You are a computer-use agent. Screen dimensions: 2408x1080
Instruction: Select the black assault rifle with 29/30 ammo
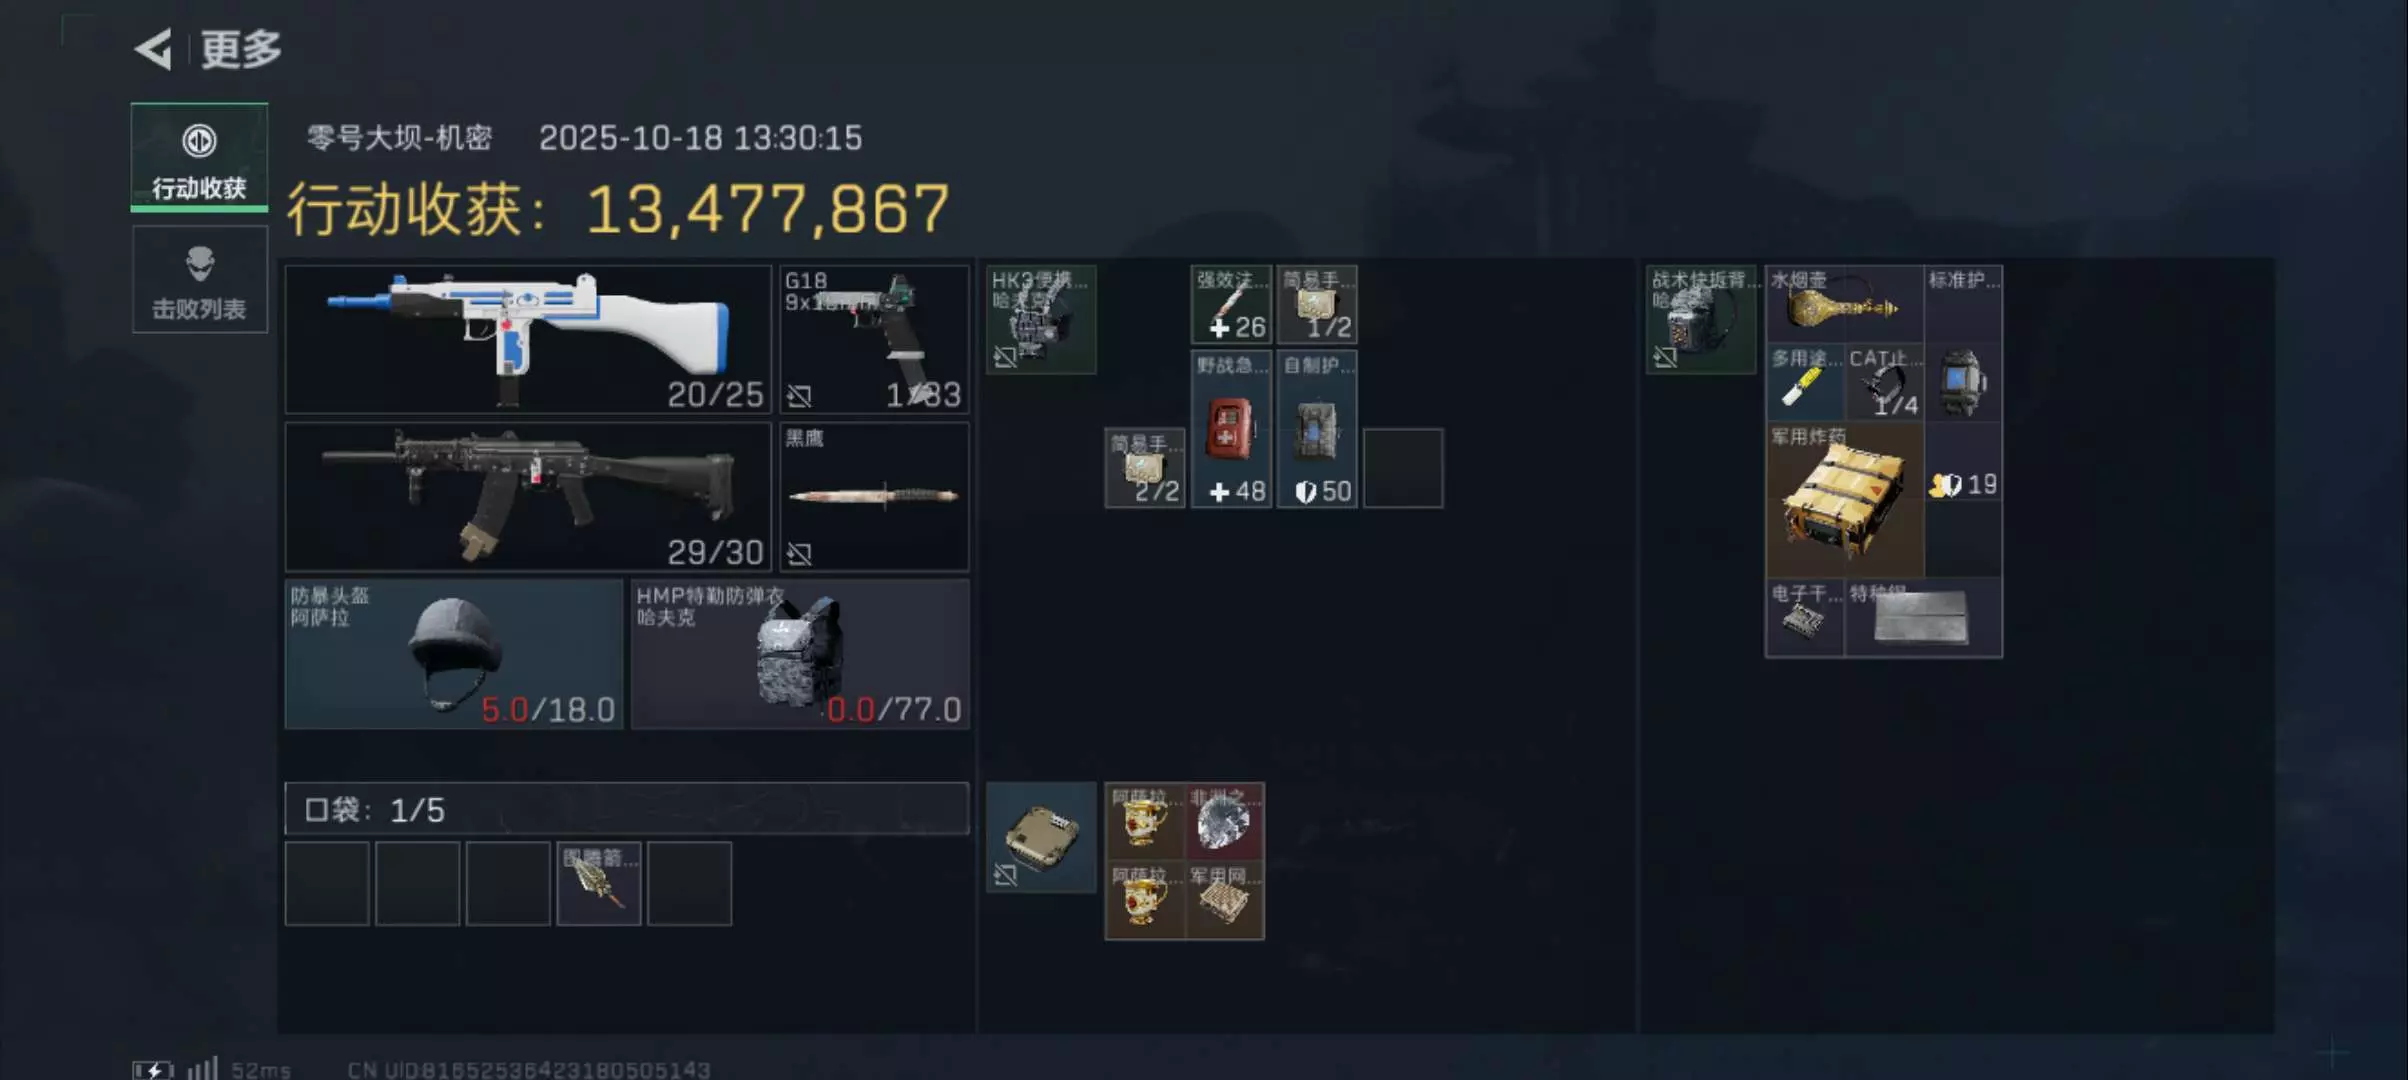tap(528, 496)
